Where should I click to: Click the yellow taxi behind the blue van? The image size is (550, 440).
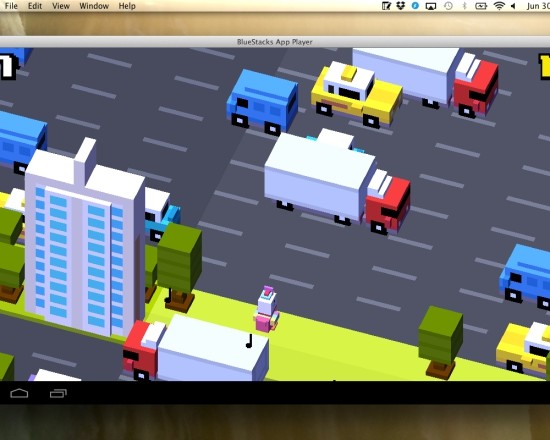point(356,94)
